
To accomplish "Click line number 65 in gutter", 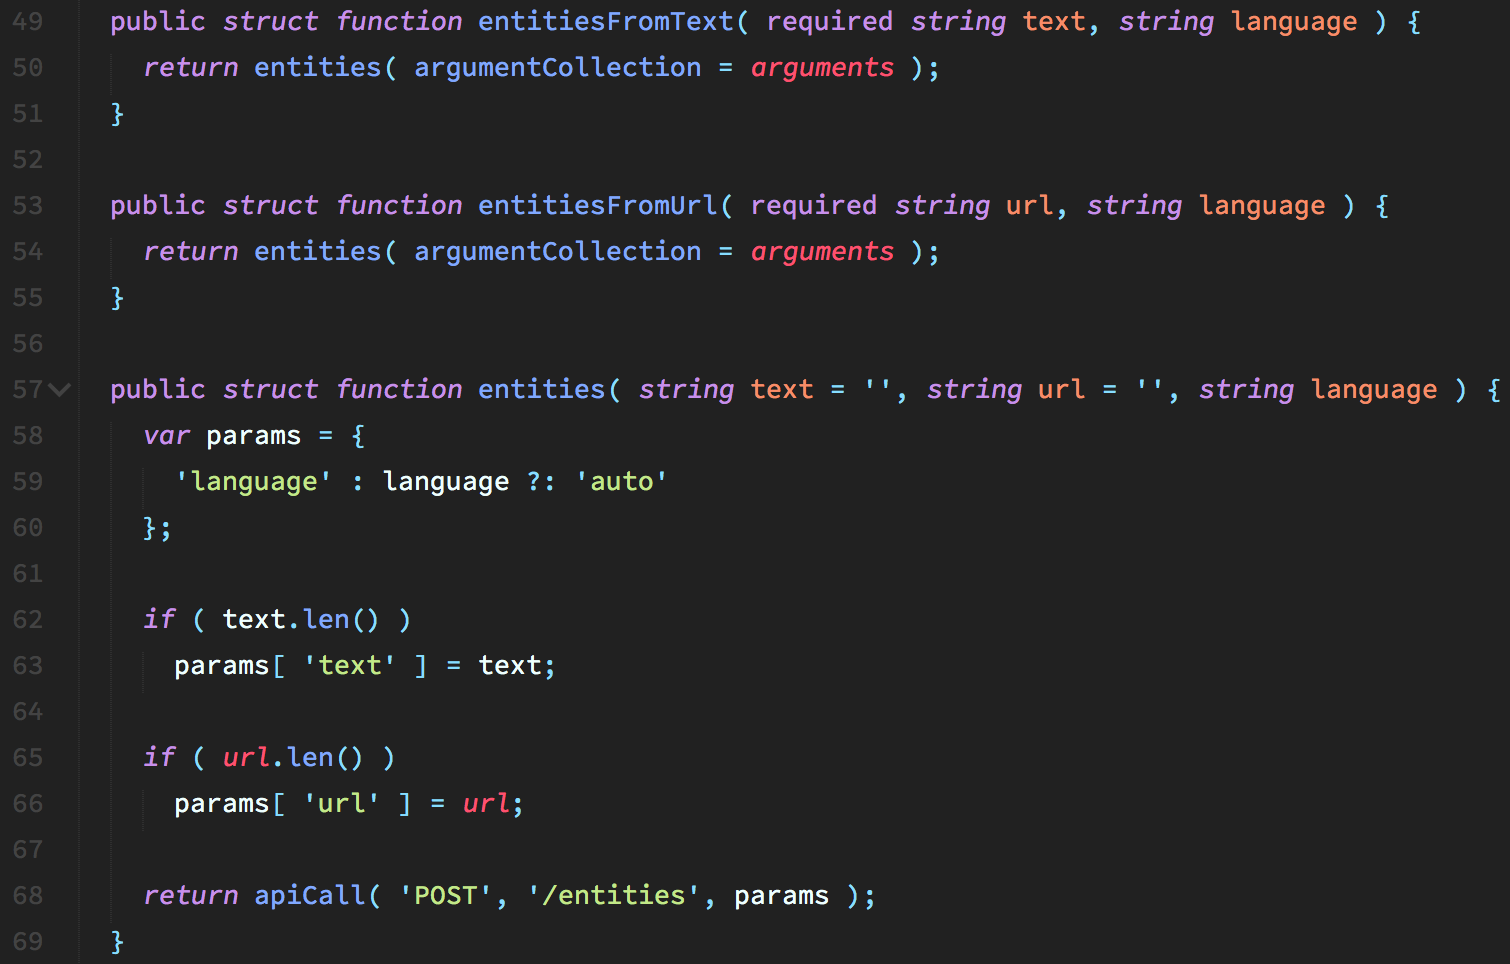I will click(28, 757).
